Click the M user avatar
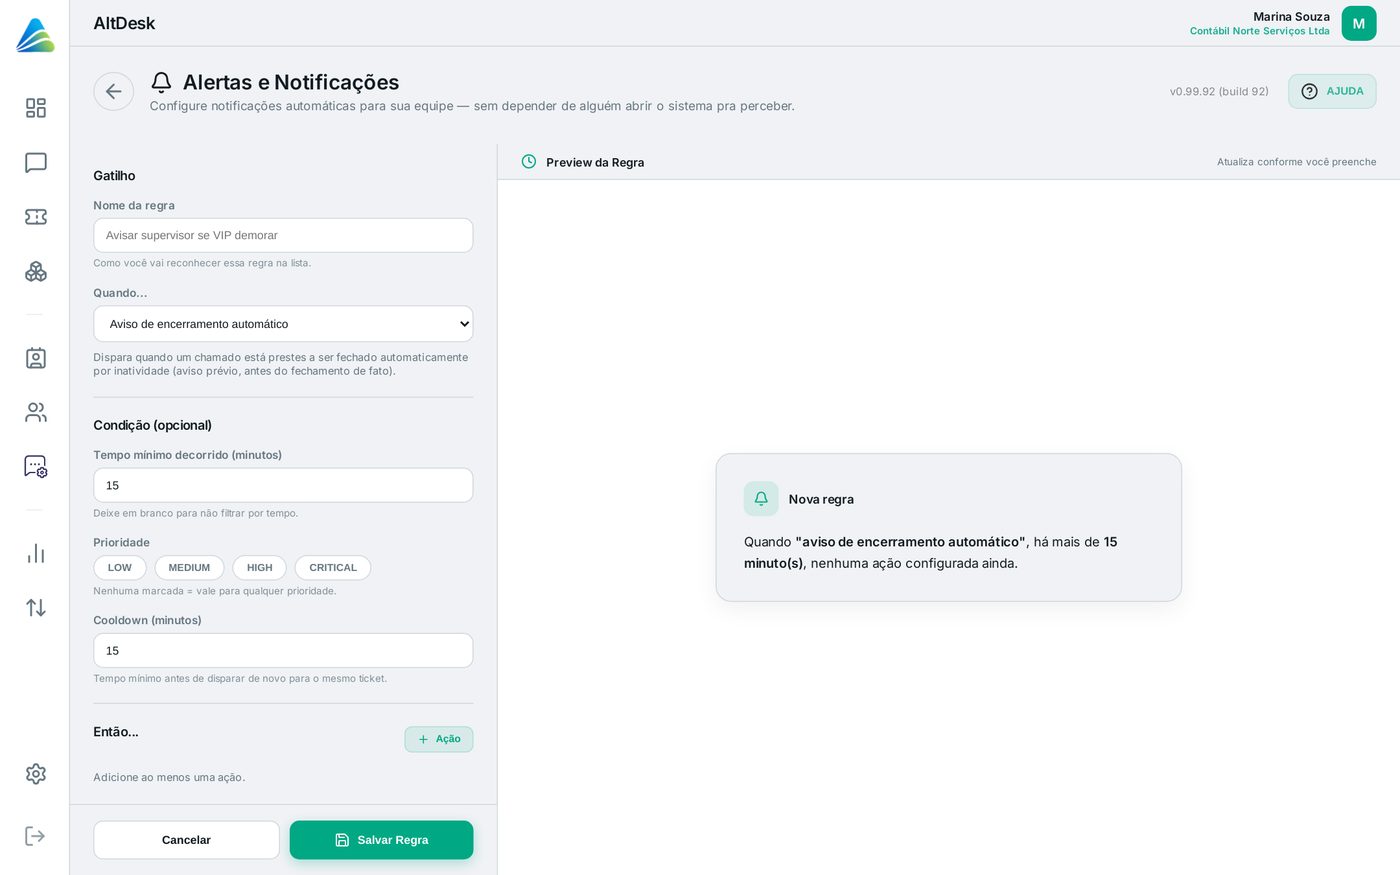The image size is (1400, 875). pos(1359,24)
